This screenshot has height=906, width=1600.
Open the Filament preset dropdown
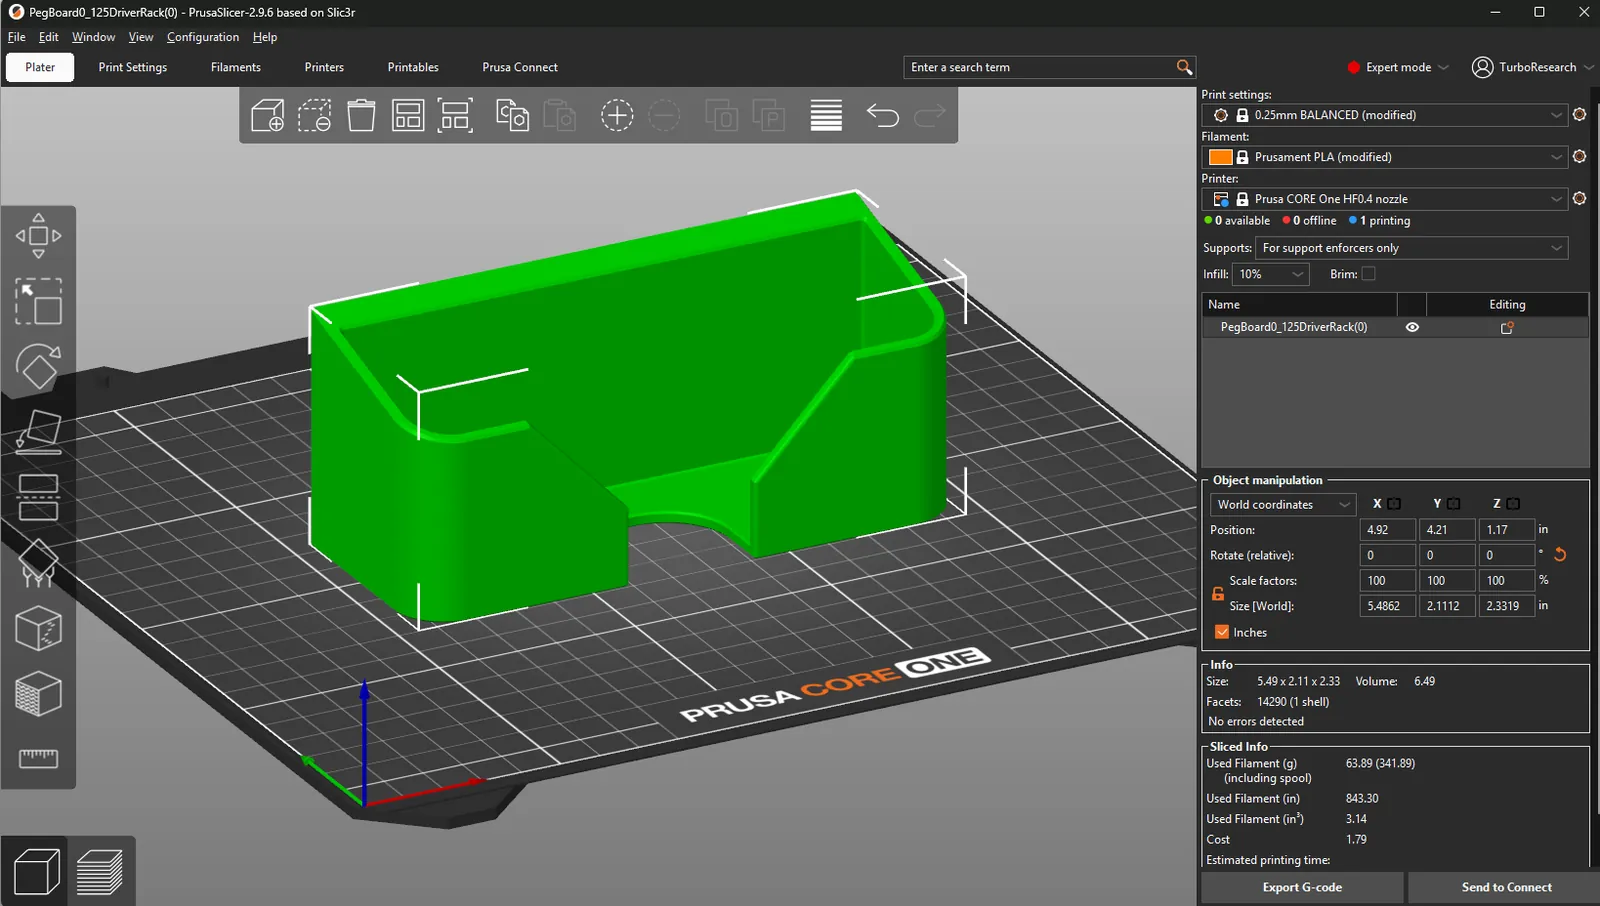1387,157
